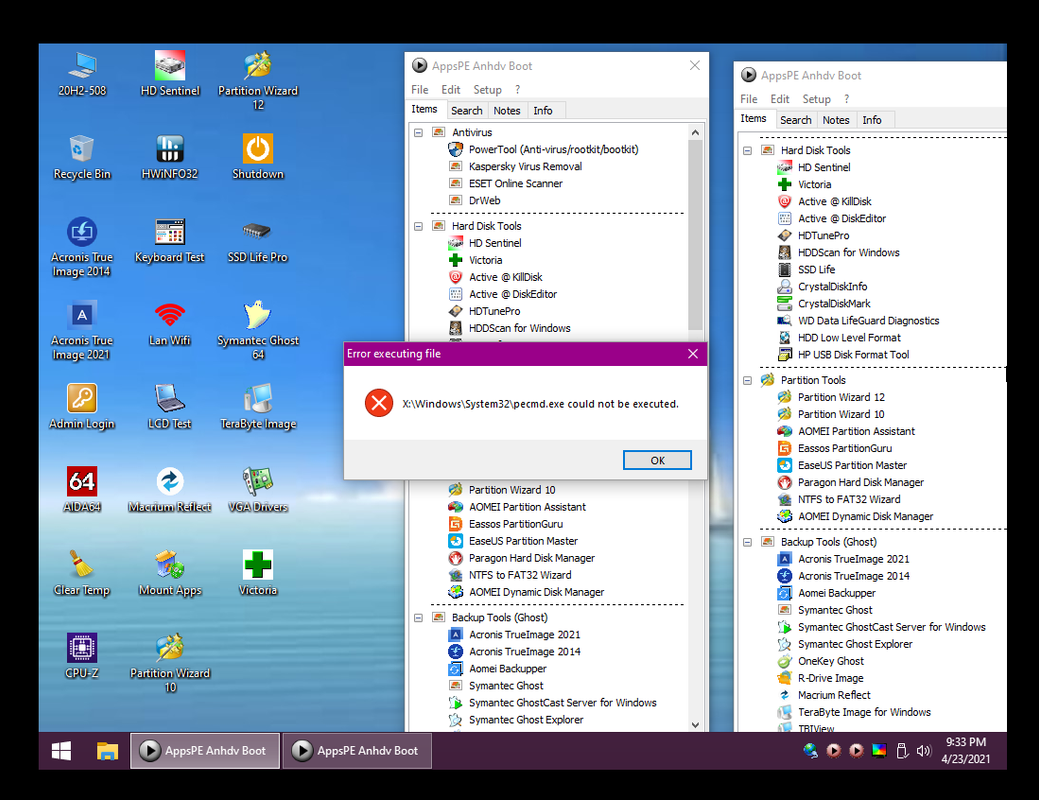Click scroll up arrow in left window
The image size is (1039, 800).
tap(694, 133)
